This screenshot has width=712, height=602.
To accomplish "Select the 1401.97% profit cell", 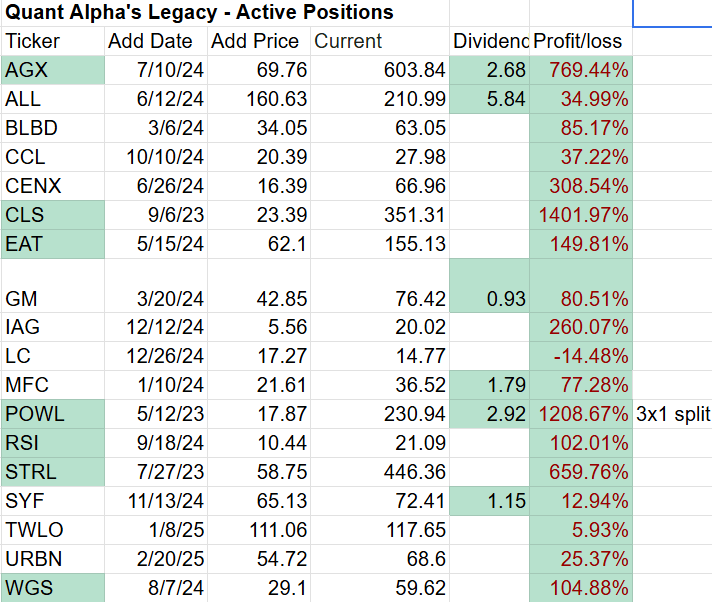I will tap(580, 215).
